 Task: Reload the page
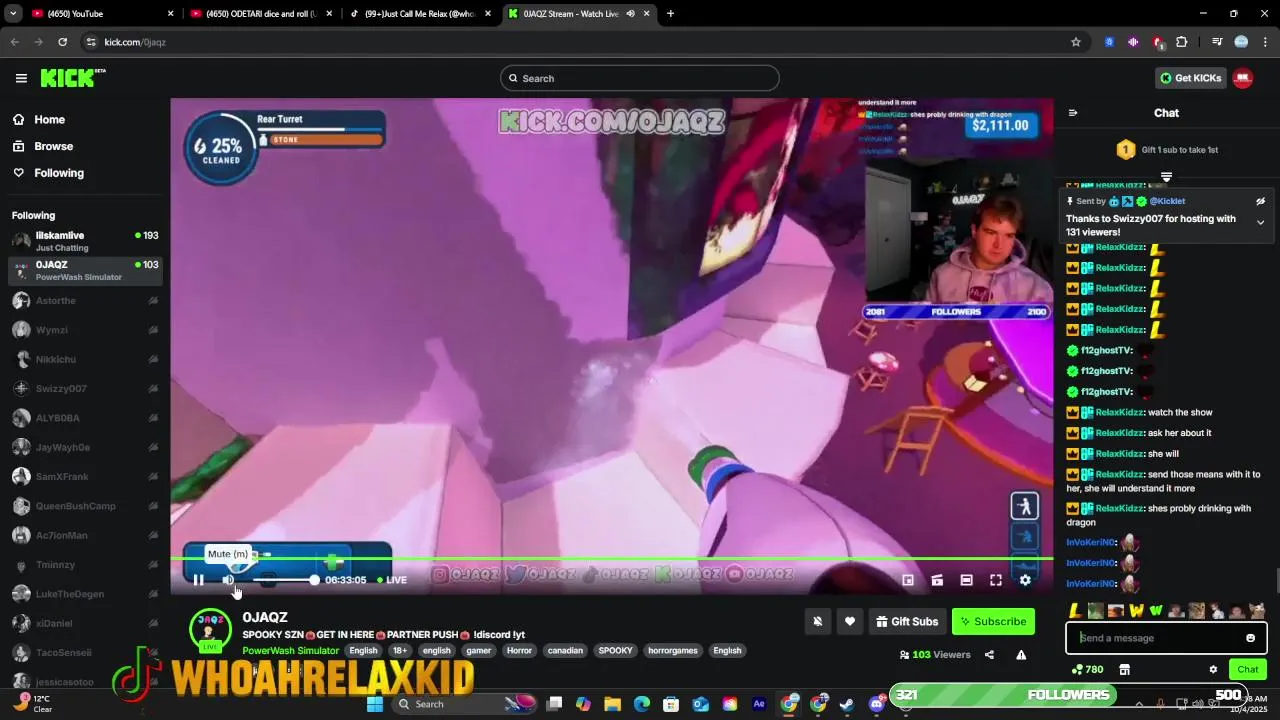coord(62,42)
